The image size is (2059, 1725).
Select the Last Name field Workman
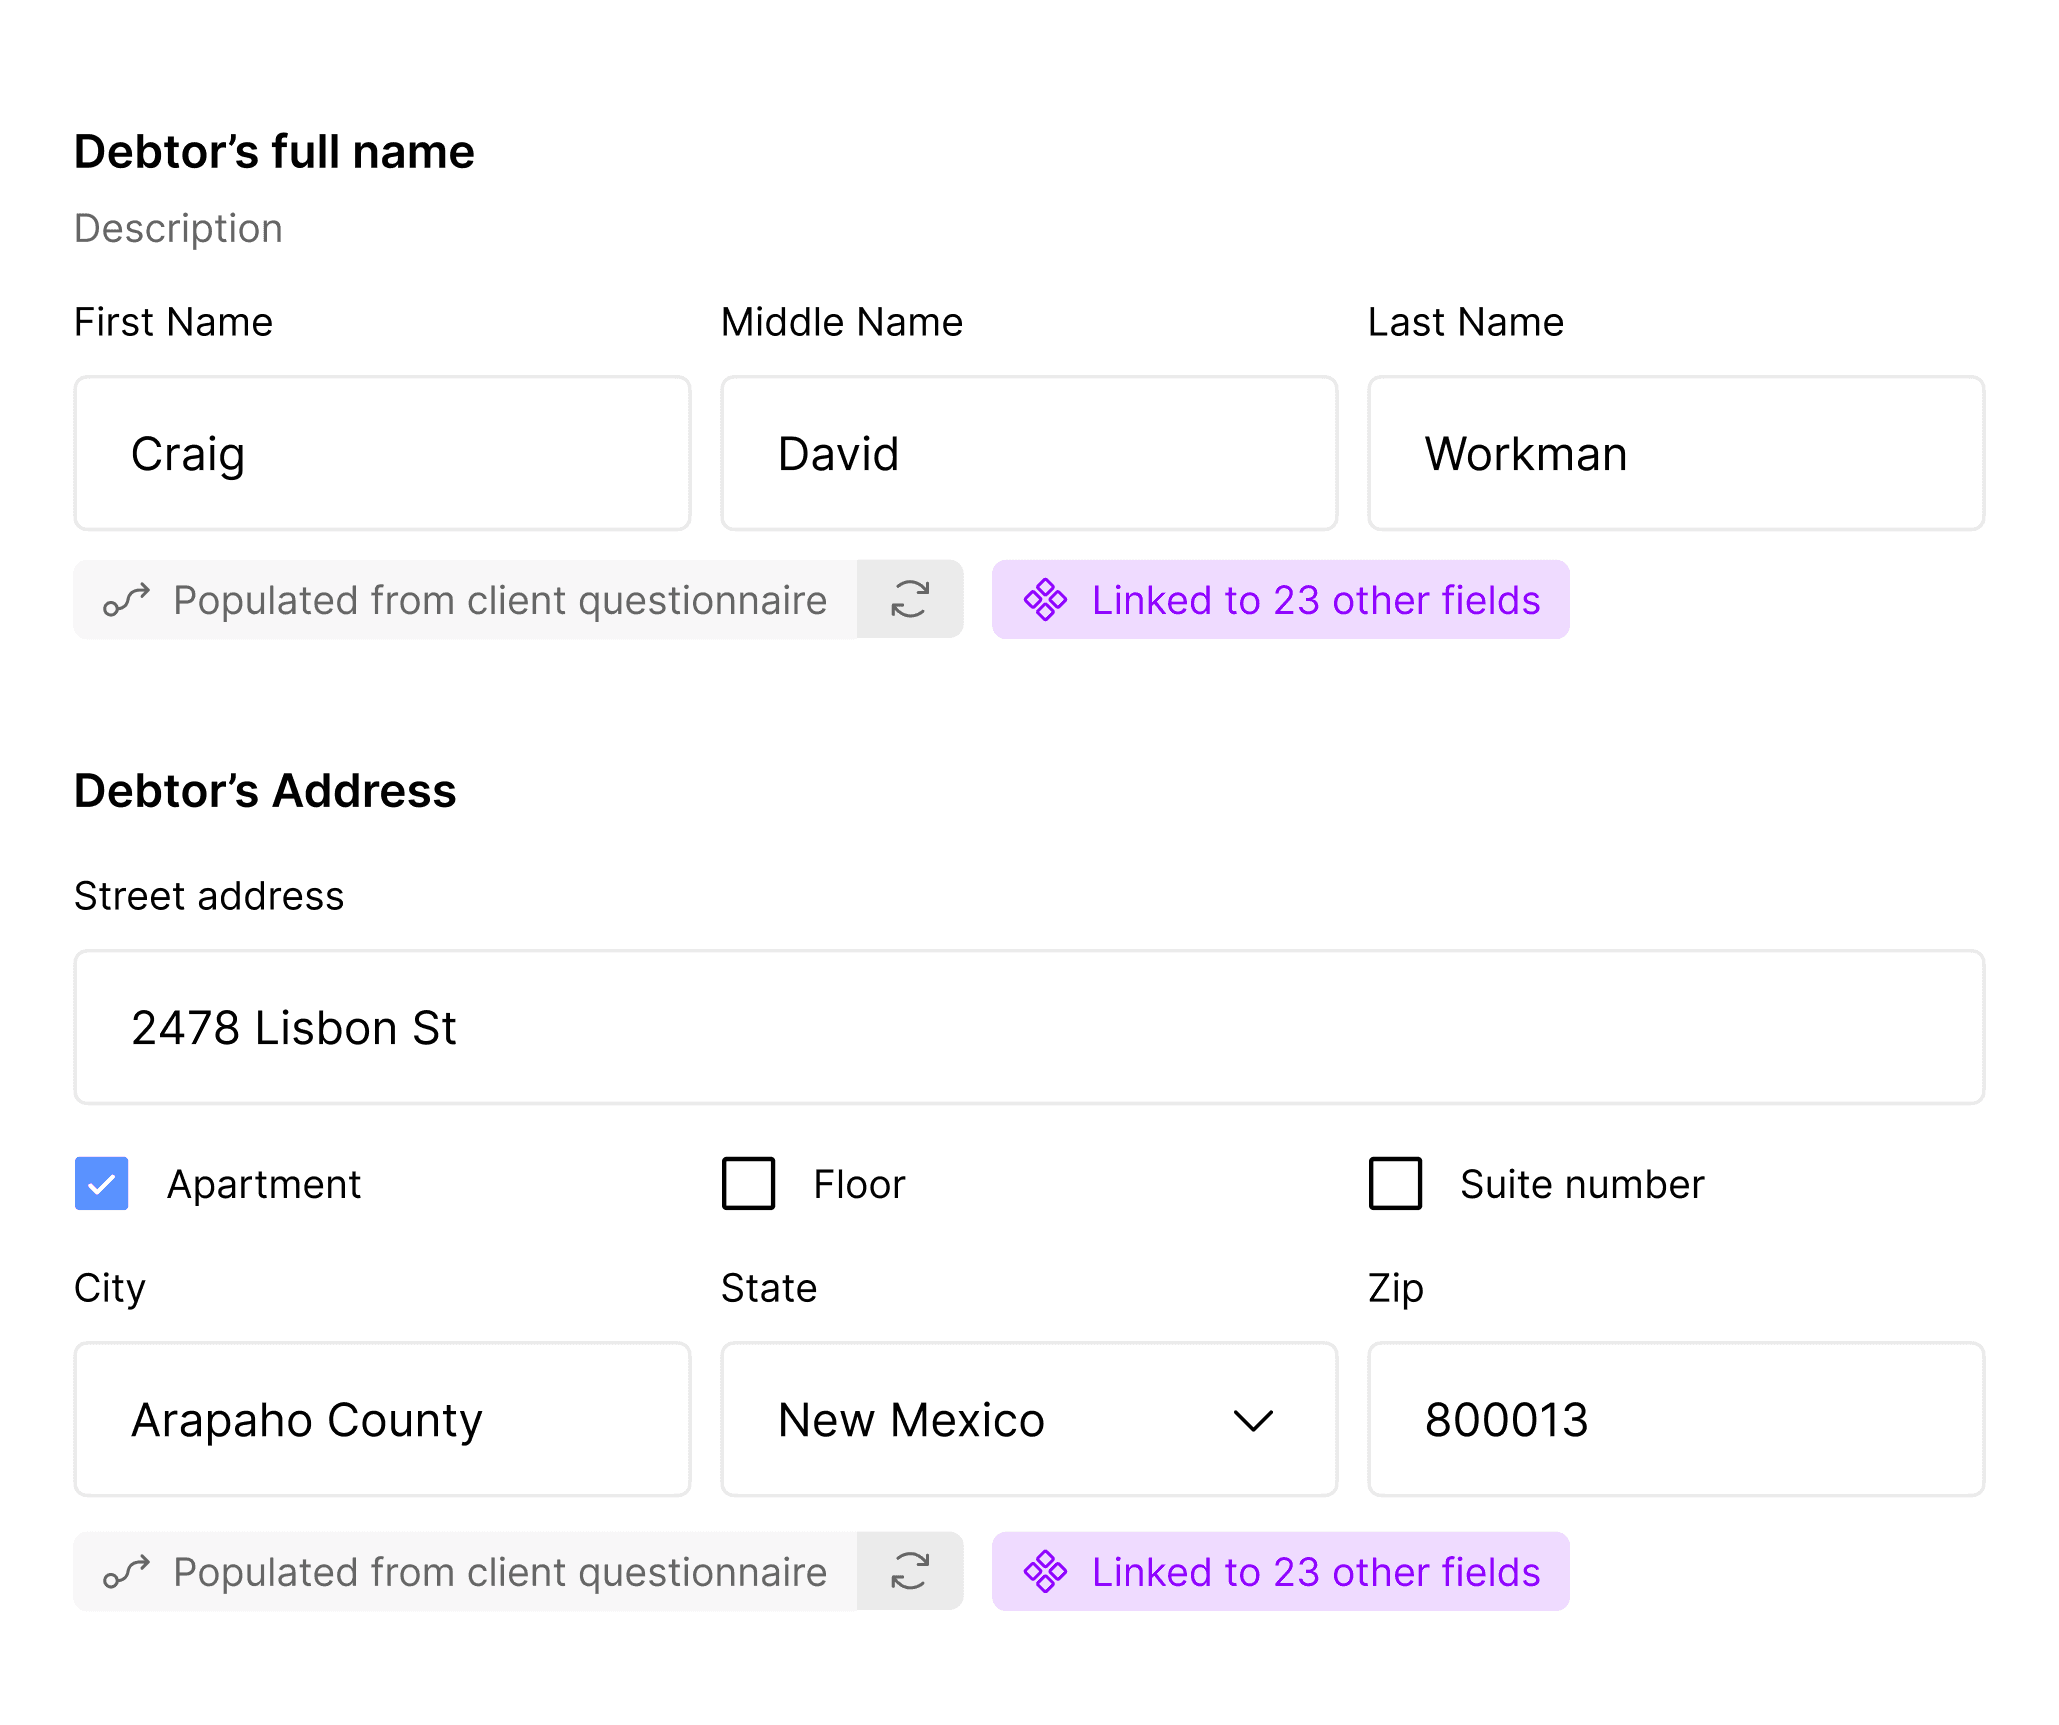[x=1675, y=453]
